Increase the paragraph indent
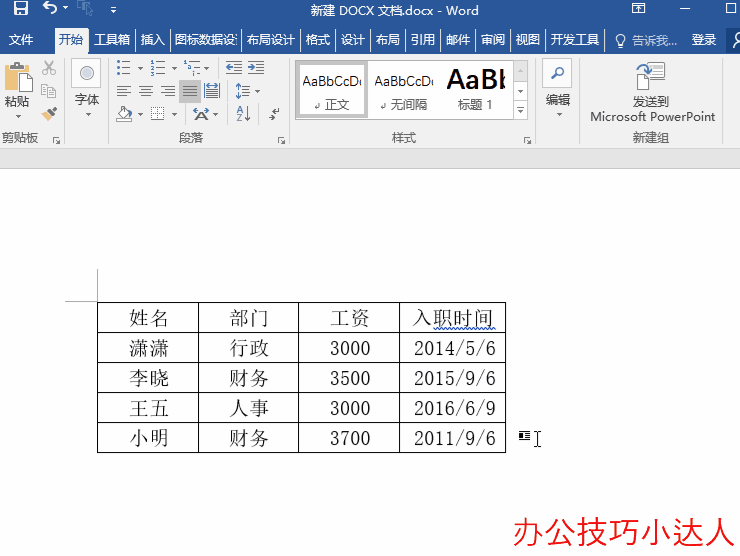 tap(256, 67)
